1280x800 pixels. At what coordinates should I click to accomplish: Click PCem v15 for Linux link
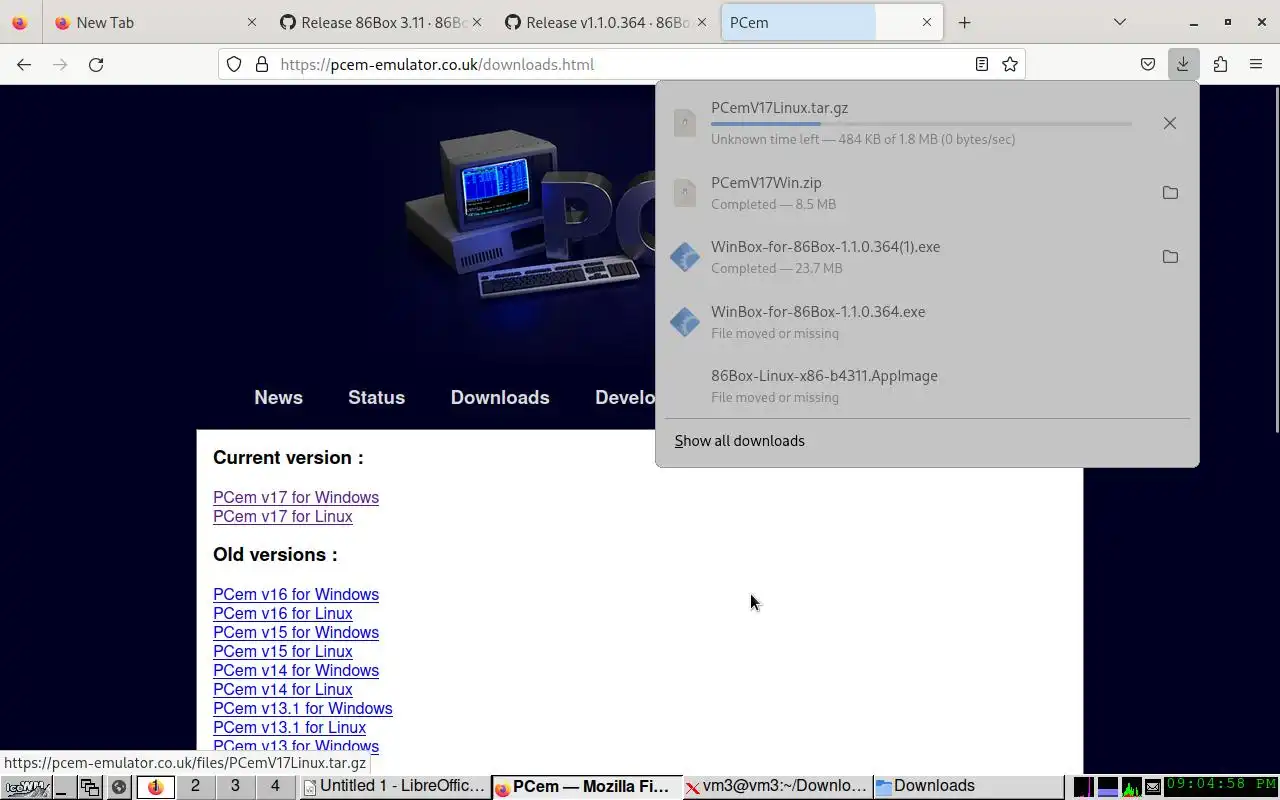click(x=283, y=651)
